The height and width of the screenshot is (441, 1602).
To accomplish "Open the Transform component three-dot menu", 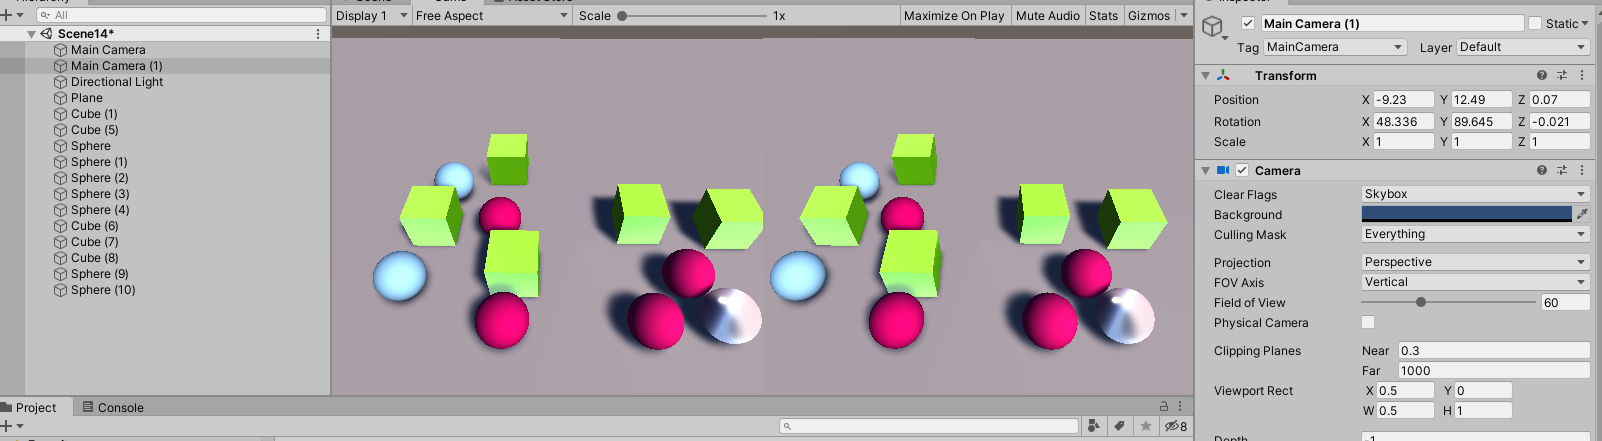I will pyautogui.click(x=1582, y=76).
